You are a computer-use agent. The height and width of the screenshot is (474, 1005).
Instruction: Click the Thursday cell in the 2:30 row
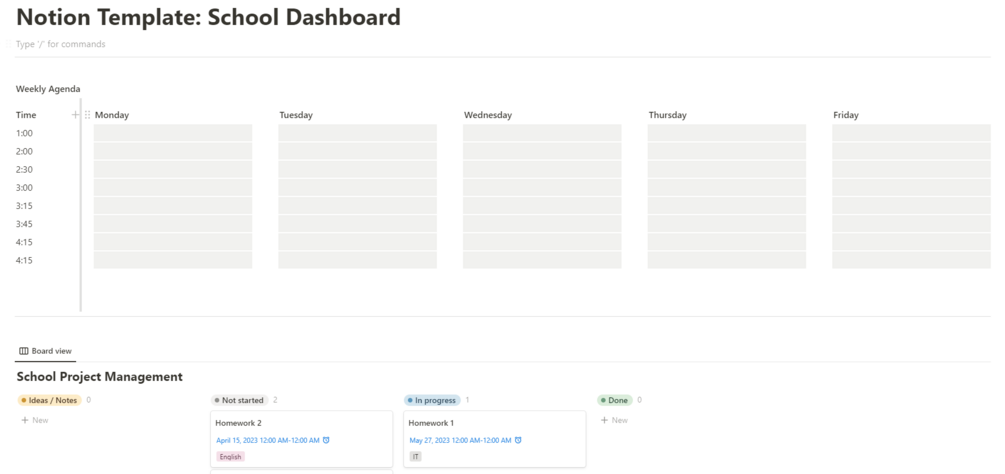tap(727, 170)
